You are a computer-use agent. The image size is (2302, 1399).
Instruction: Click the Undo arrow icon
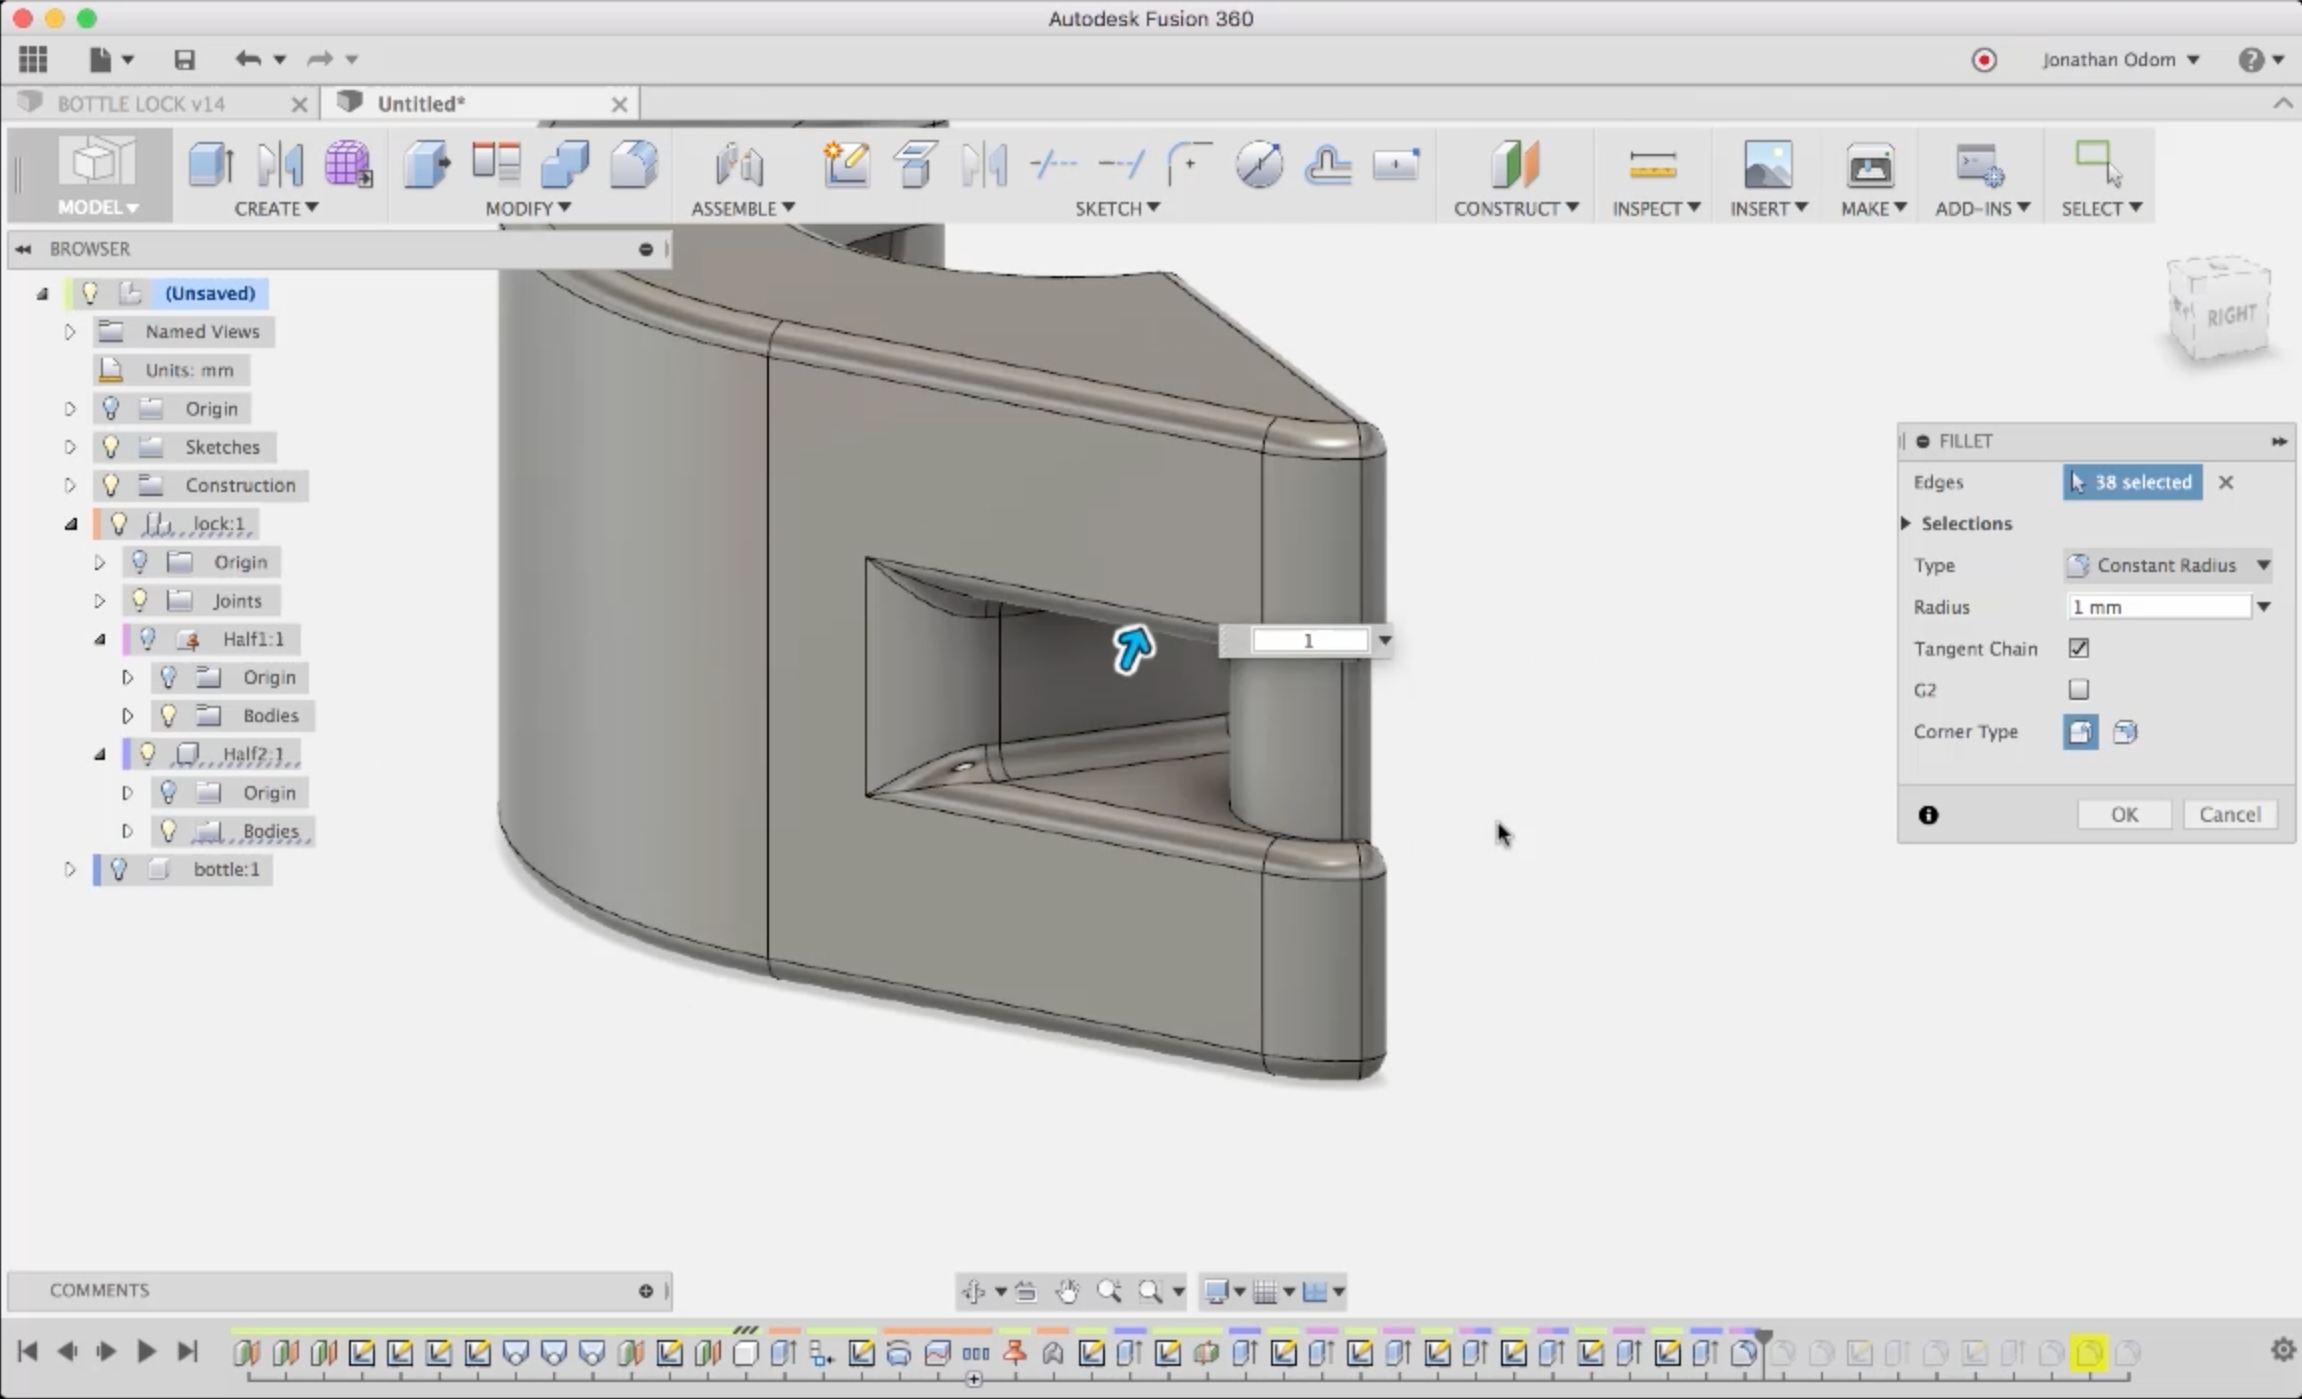(247, 60)
